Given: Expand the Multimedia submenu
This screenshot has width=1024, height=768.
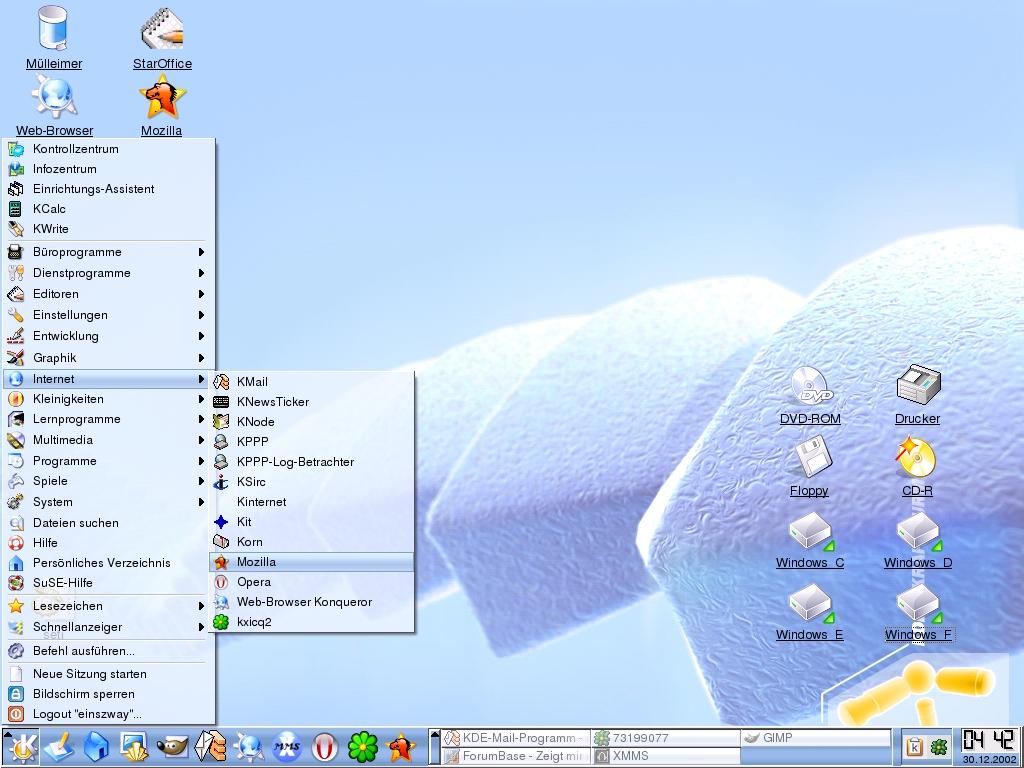Looking at the screenshot, I should tap(108, 440).
